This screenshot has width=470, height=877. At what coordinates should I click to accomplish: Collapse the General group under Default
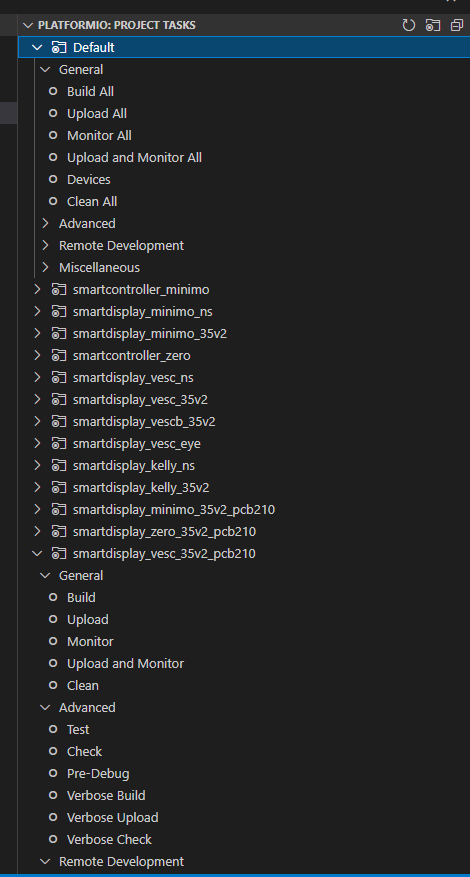[45, 69]
